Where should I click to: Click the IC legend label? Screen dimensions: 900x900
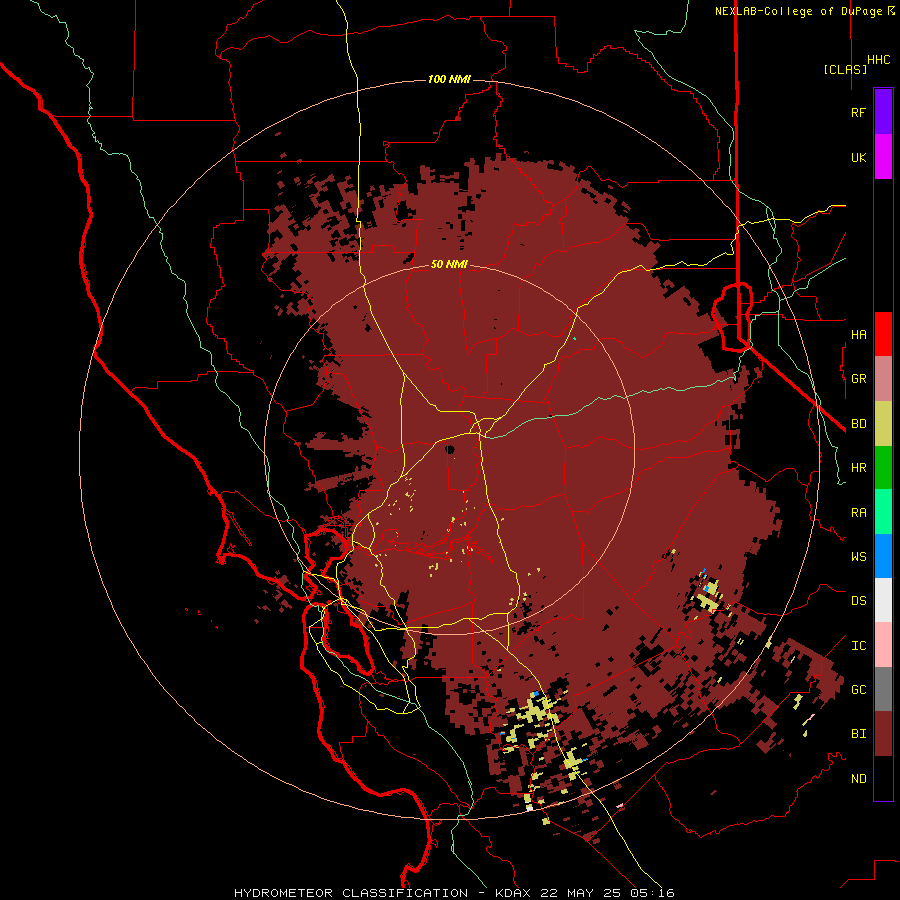(x=858, y=645)
